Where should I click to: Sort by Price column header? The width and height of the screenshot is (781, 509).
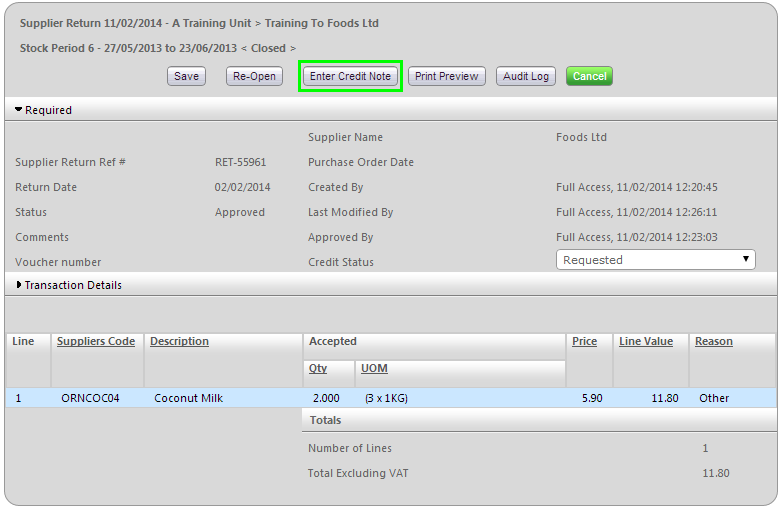tap(584, 341)
